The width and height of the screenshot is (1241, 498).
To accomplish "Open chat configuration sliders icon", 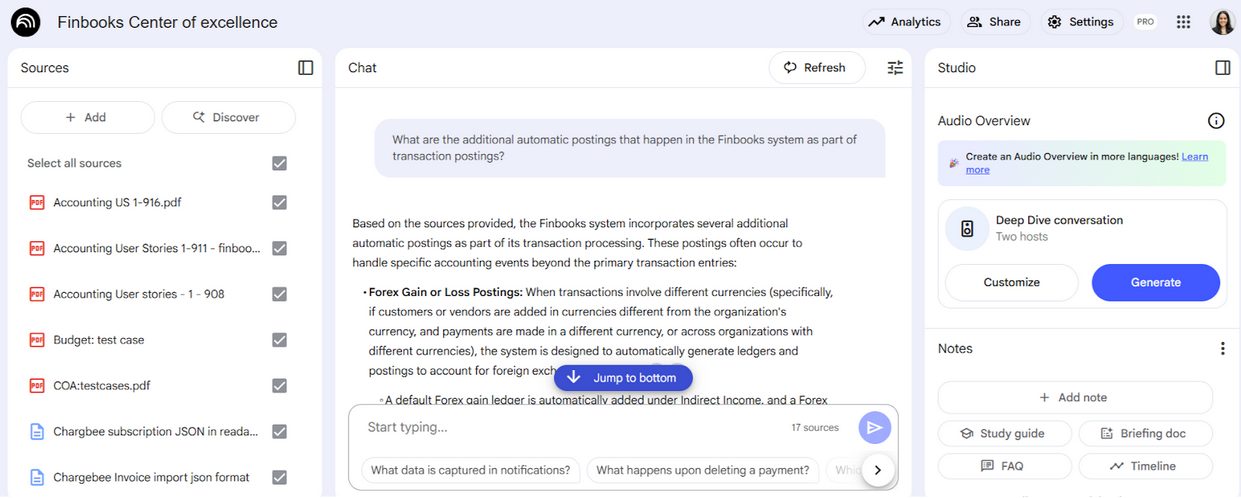I will [895, 68].
